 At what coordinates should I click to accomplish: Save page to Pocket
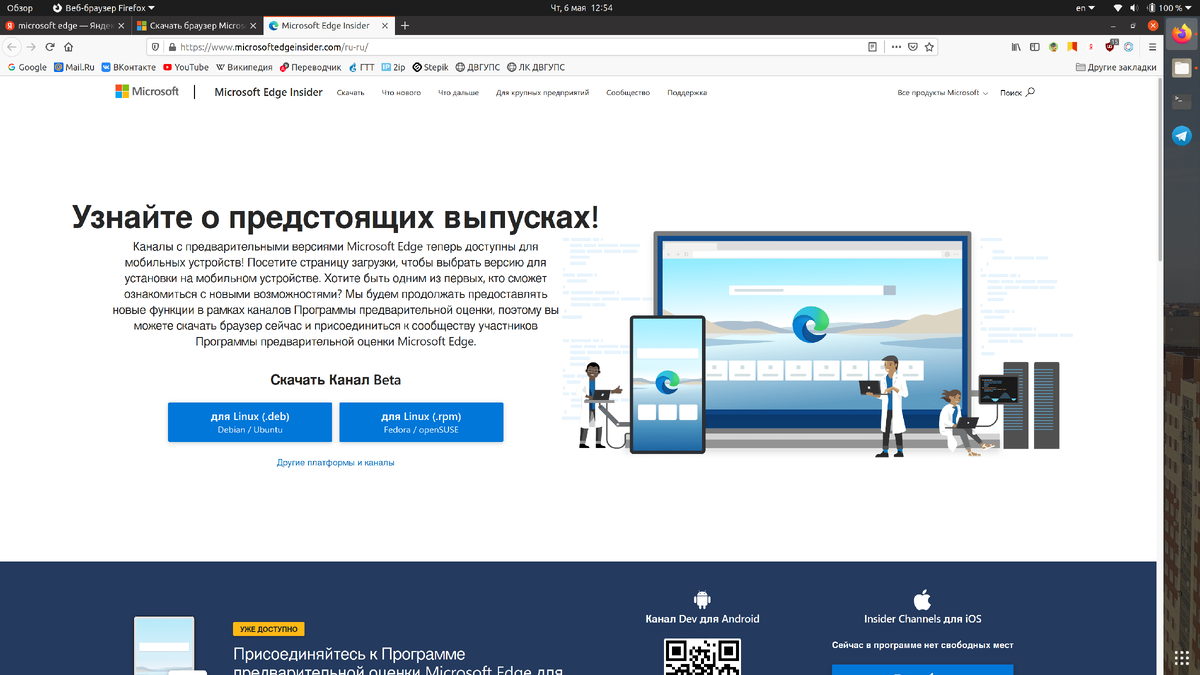[912, 47]
